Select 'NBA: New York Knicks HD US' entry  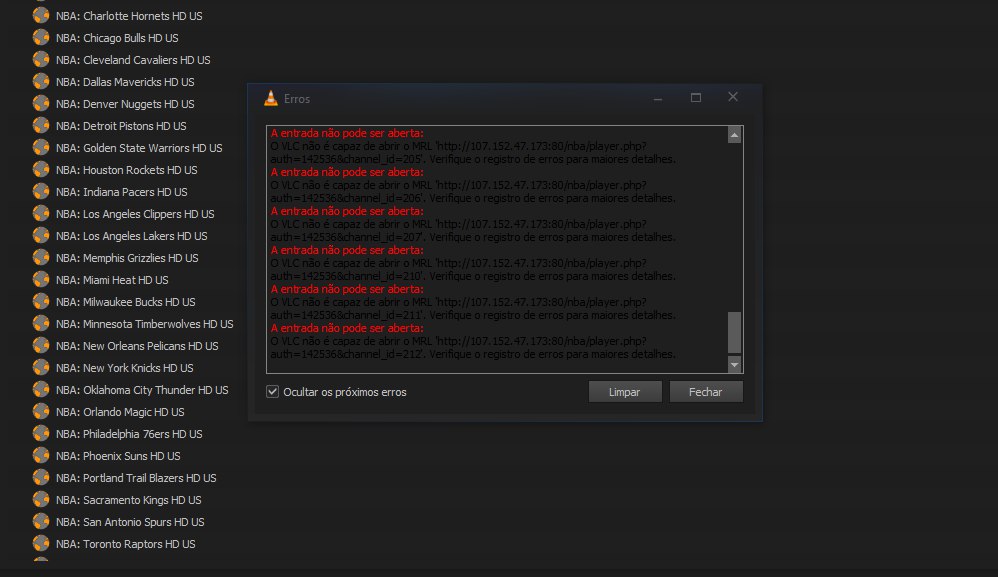point(125,368)
